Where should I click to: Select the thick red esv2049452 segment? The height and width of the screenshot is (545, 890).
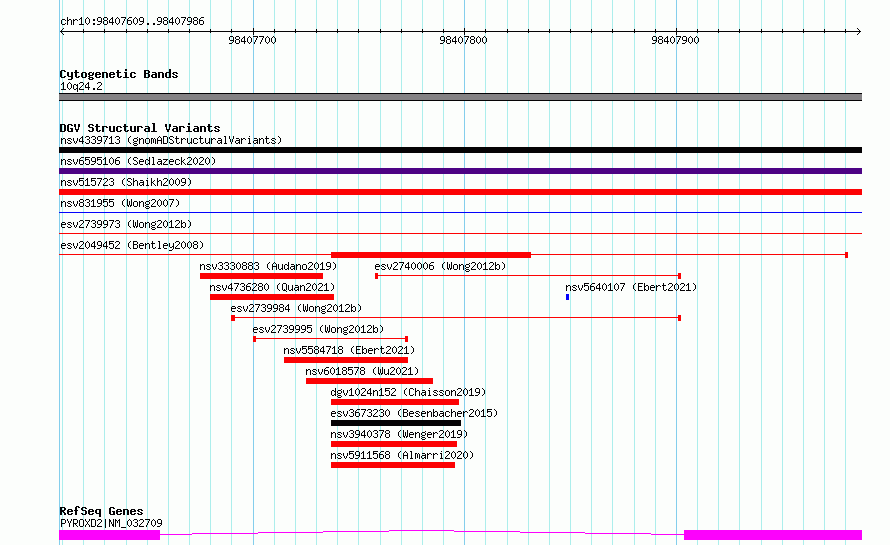point(431,255)
